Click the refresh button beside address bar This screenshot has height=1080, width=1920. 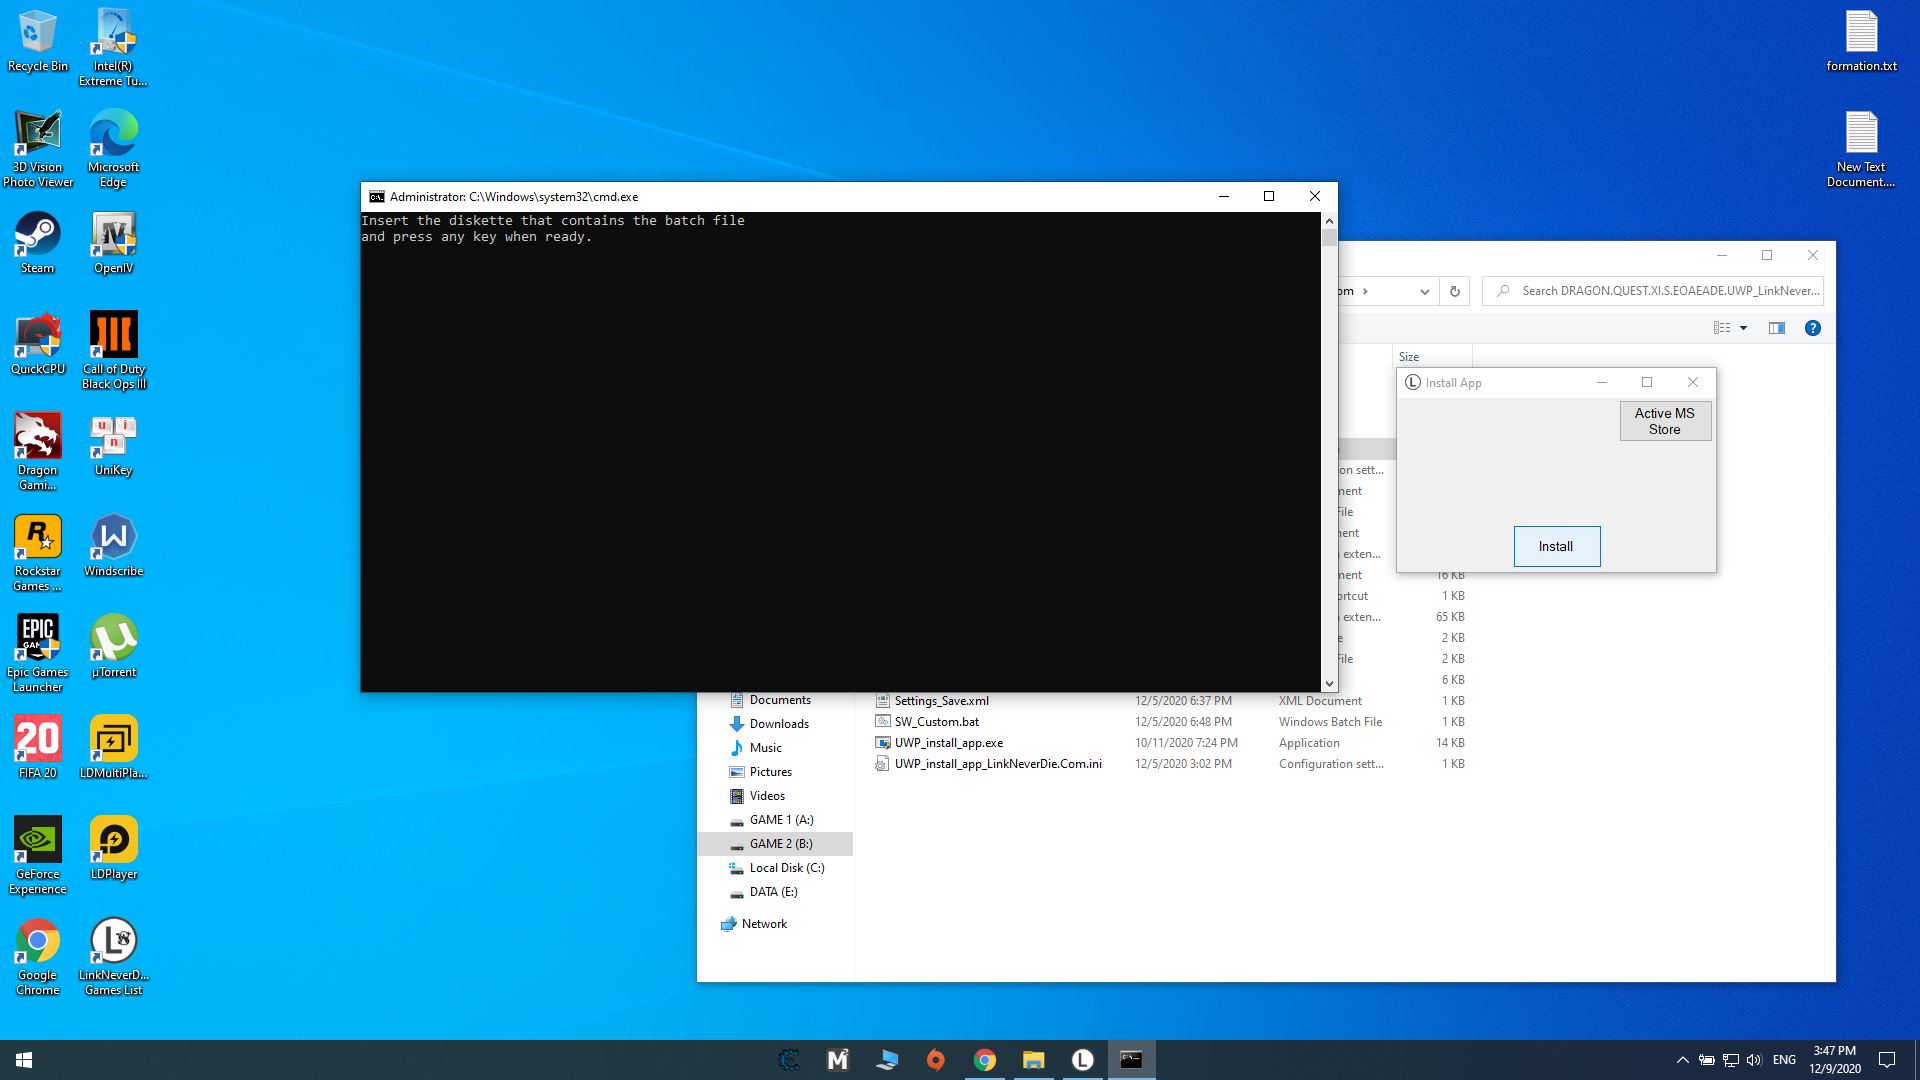[1454, 291]
